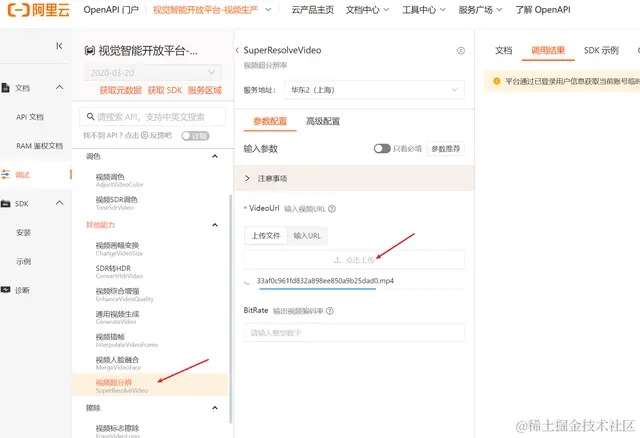640x438 pixels.
Task: Open 了解 OpenAPI in the top navigation
Action: click(x=543, y=10)
